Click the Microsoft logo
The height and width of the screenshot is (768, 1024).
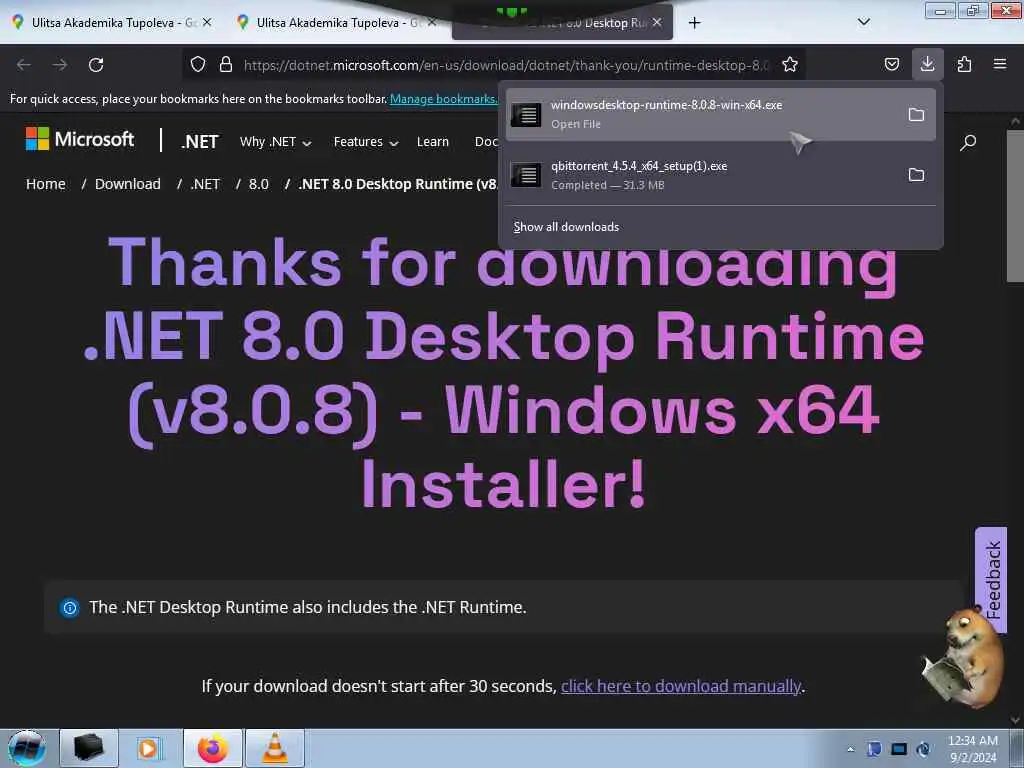(x=80, y=138)
